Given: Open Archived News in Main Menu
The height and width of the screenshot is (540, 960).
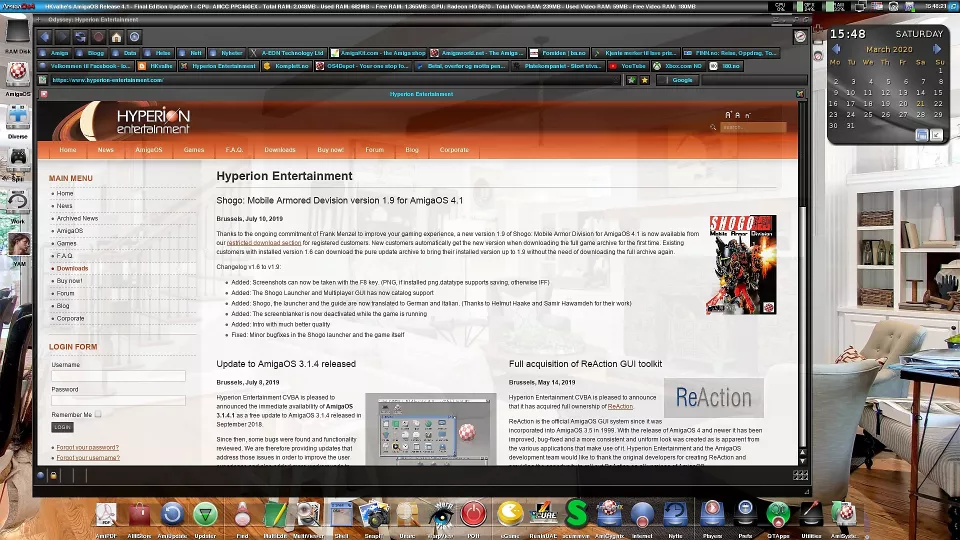Looking at the screenshot, I should tap(77, 218).
